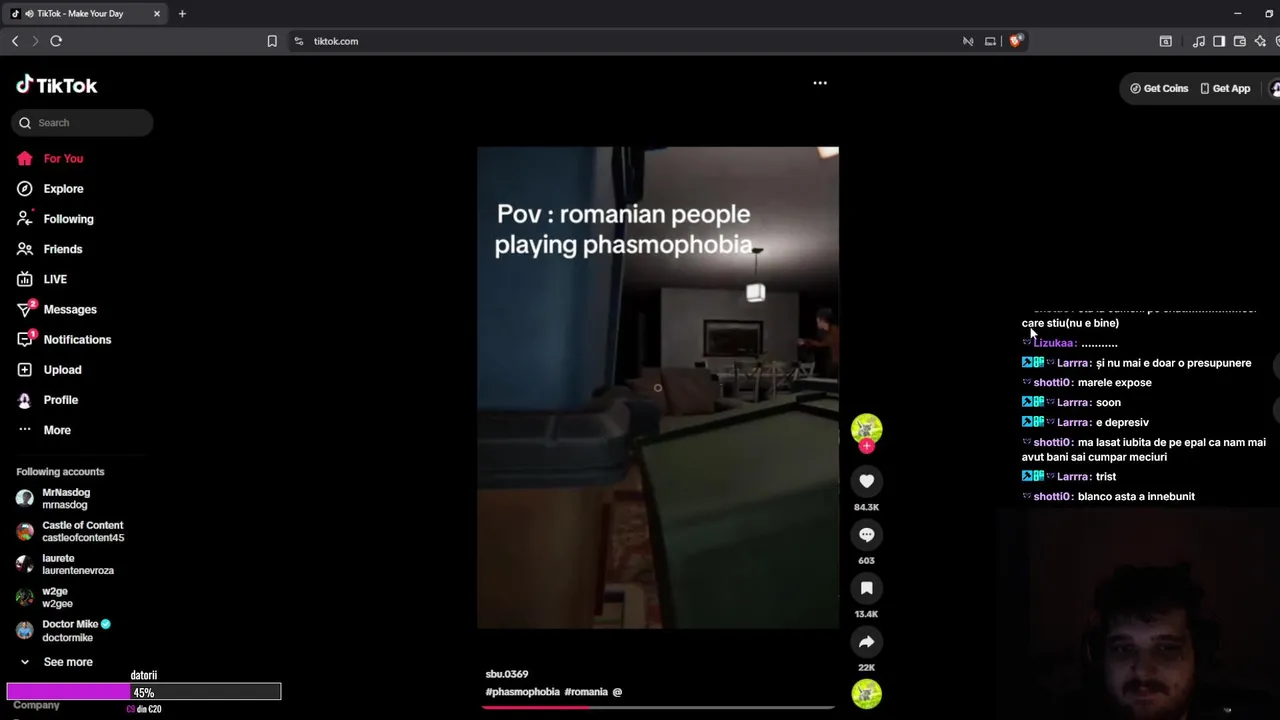Open a new browser tab

tap(182, 14)
